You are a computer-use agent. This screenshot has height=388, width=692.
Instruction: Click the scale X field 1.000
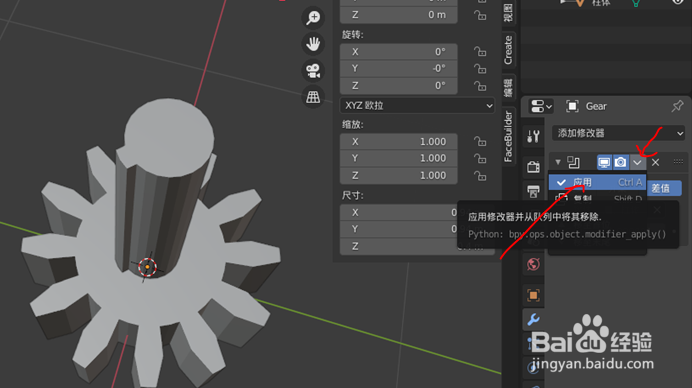[399, 141]
